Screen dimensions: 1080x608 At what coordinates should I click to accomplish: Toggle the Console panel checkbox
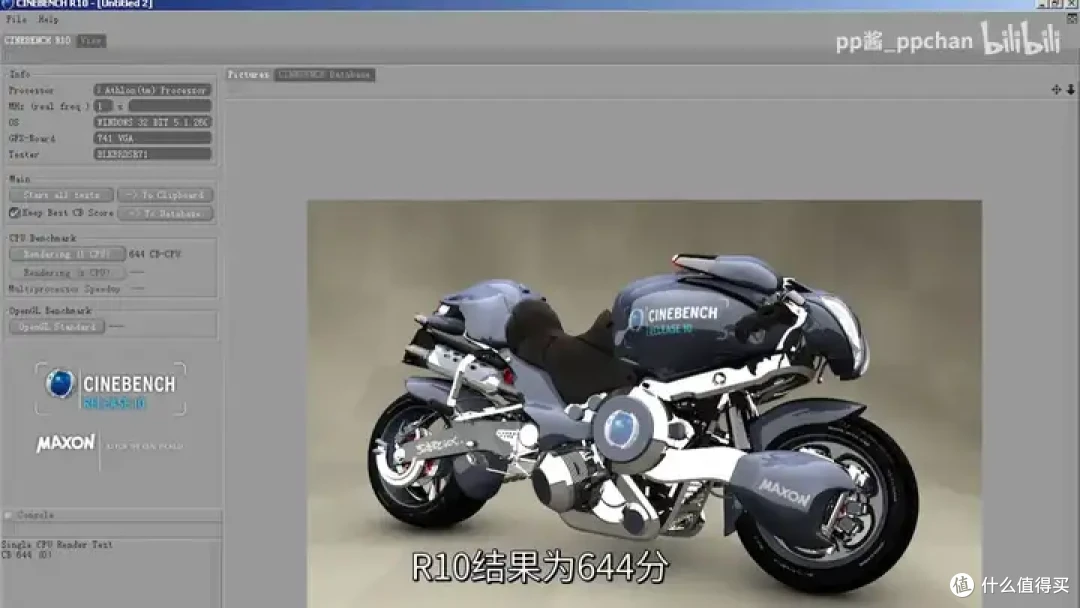coord(8,515)
